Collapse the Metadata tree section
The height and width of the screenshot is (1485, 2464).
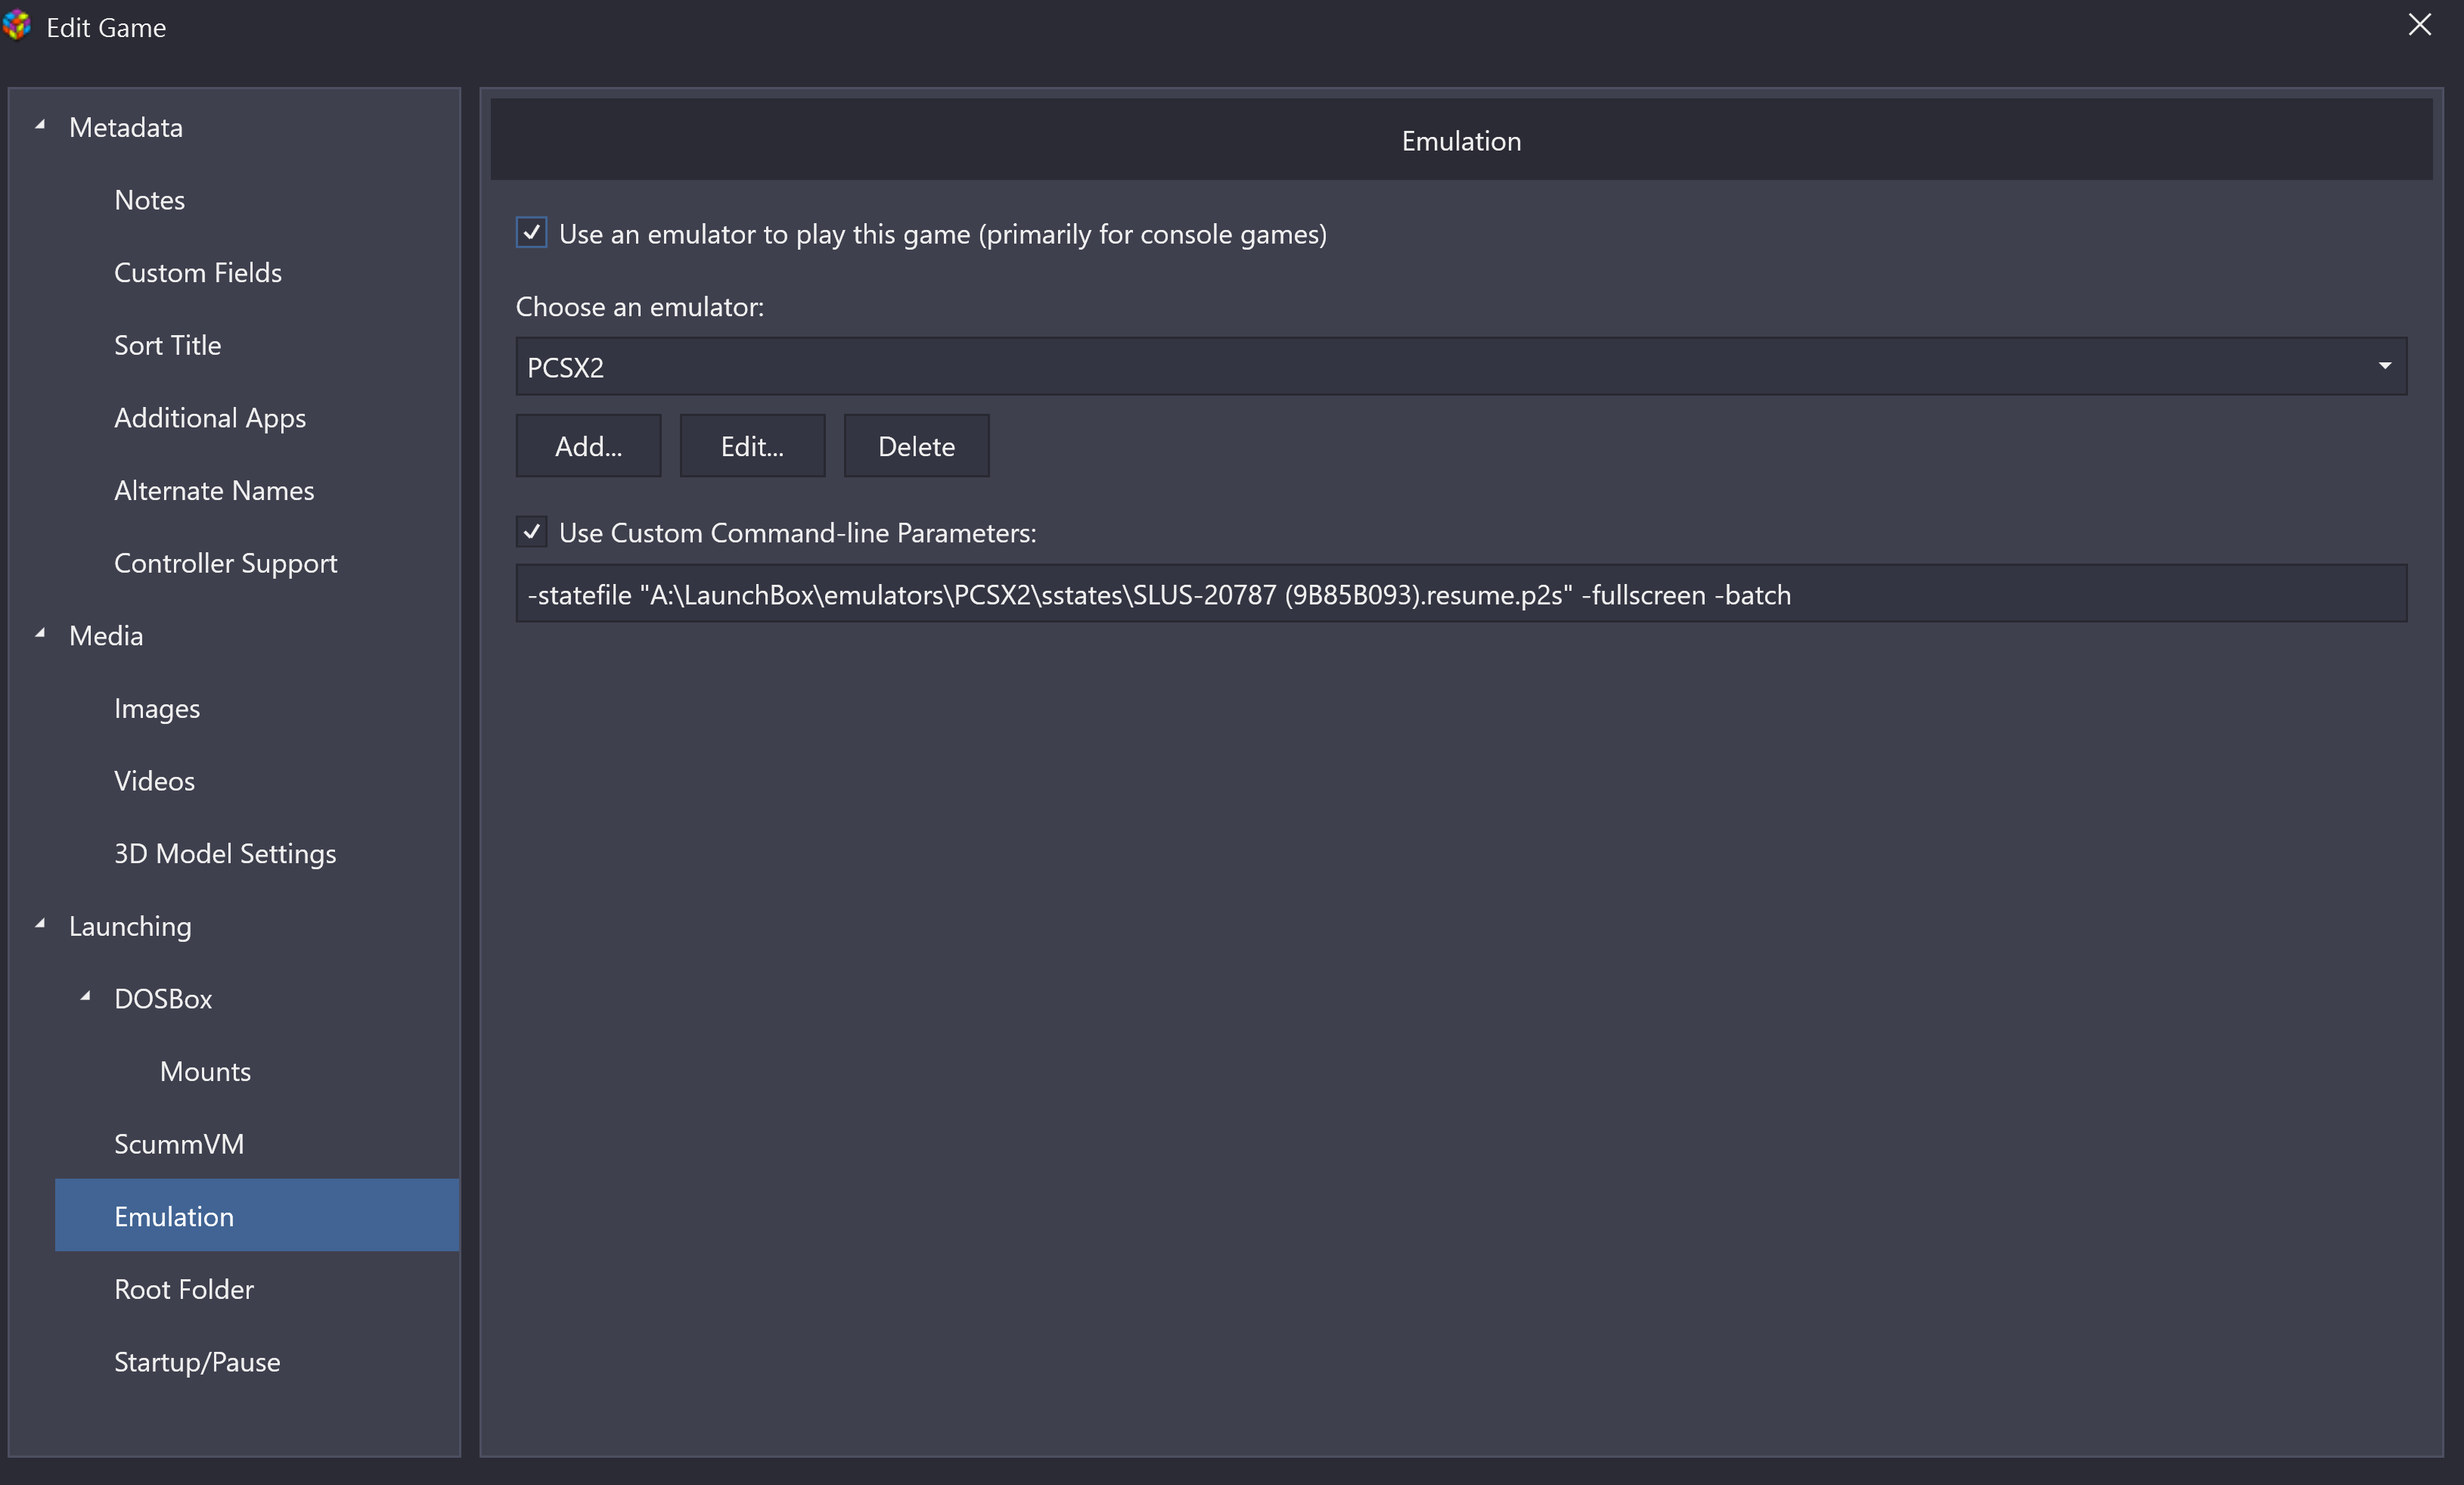(41, 126)
